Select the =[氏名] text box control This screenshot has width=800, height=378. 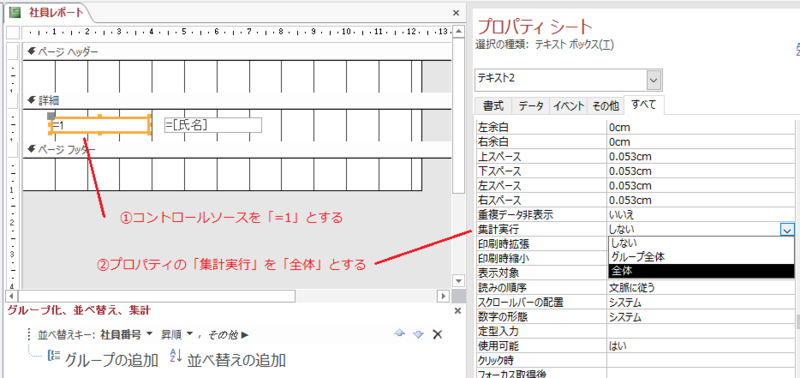click(x=213, y=125)
